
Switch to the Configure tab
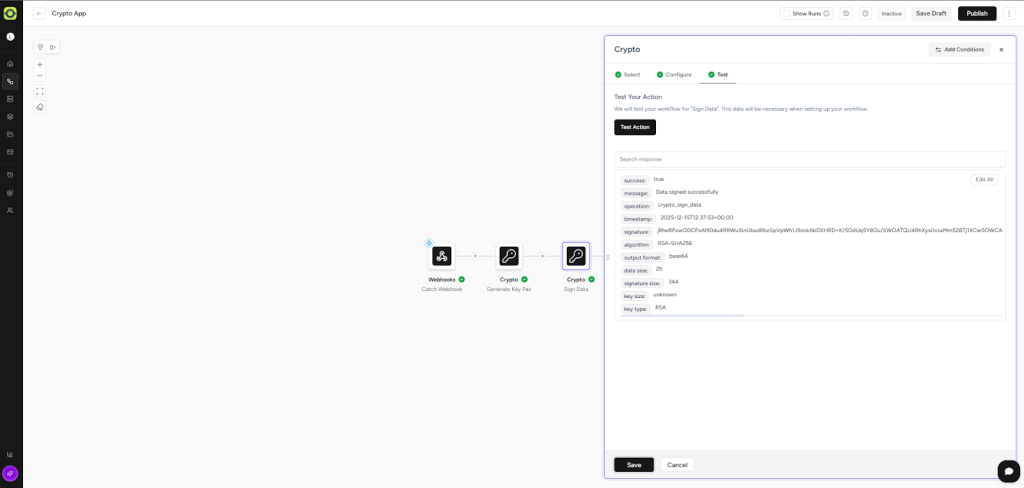pos(674,75)
